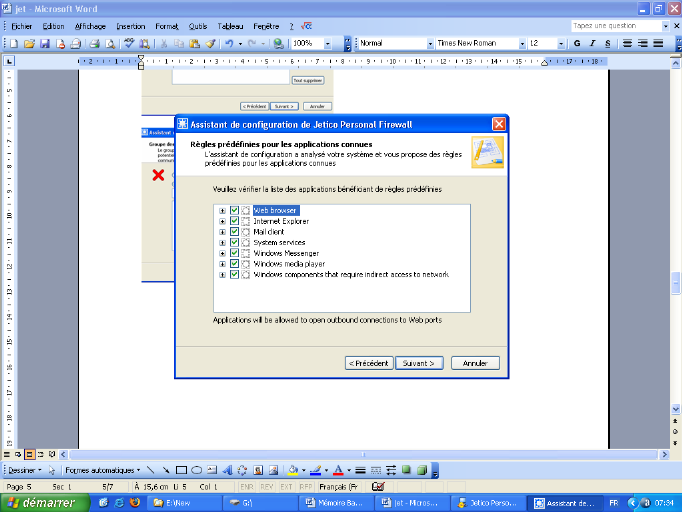Open the Mémoire Ba... taskbar window

[335, 503]
